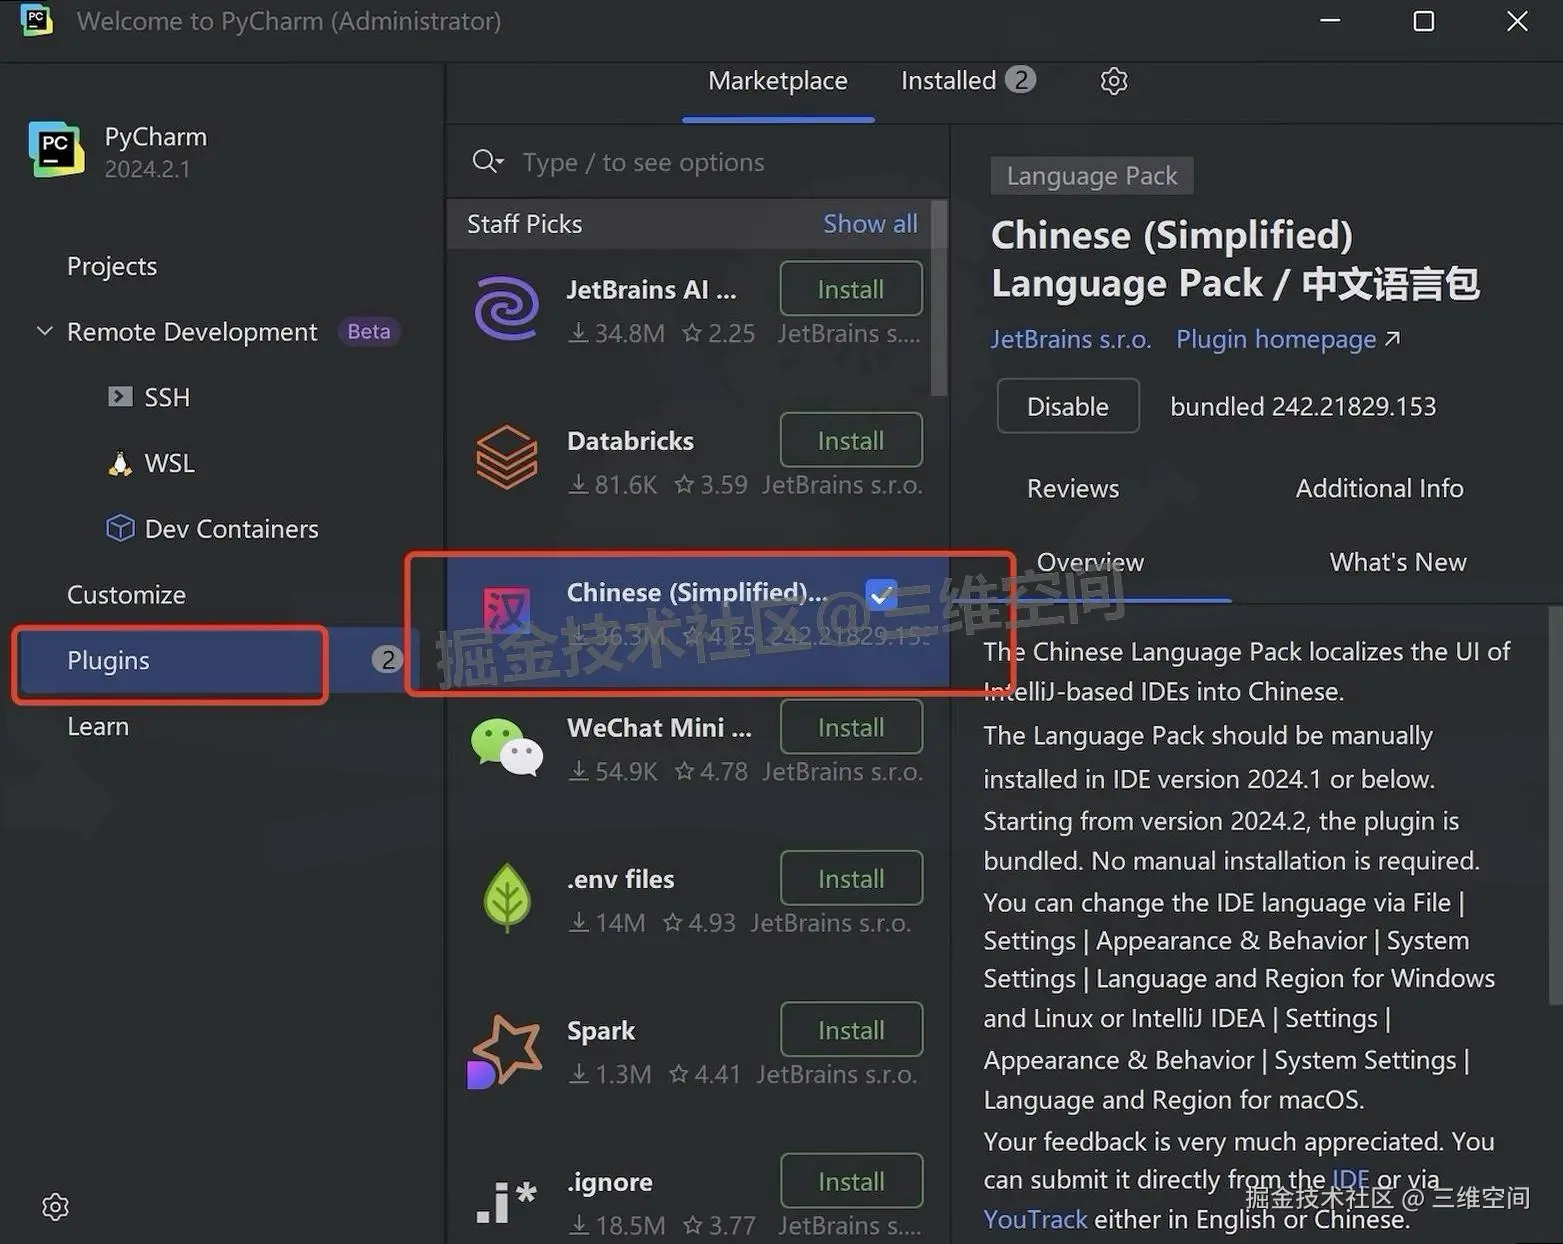Select the Chinese Language Pack icon

click(x=507, y=608)
